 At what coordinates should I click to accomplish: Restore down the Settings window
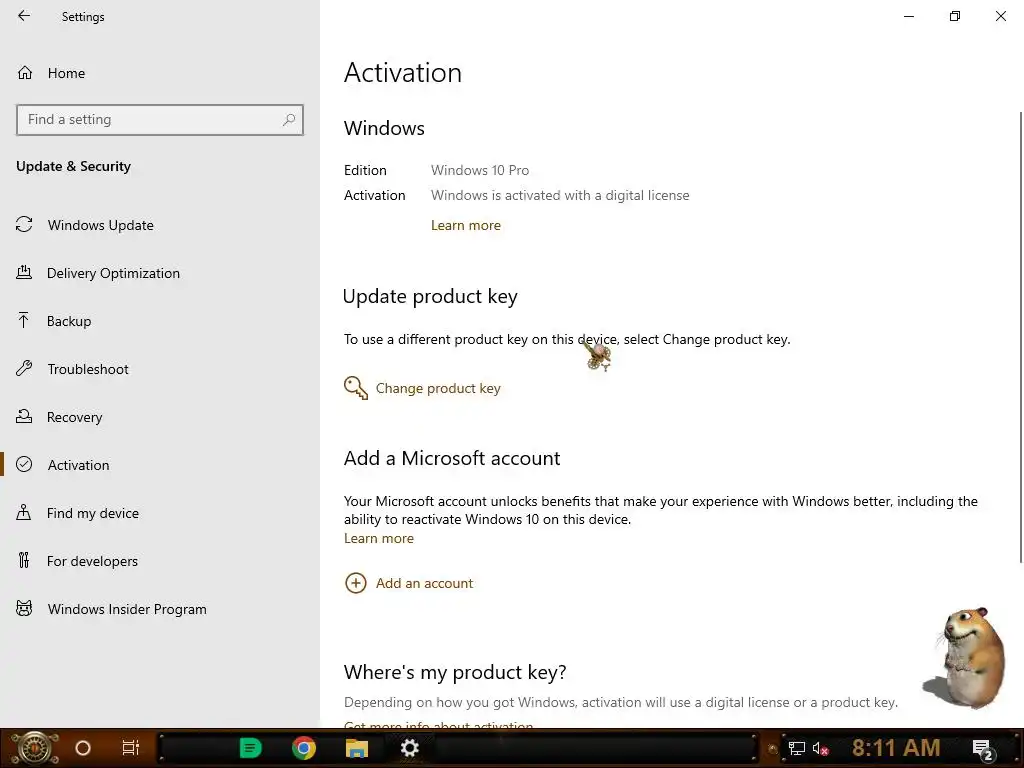click(x=955, y=16)
